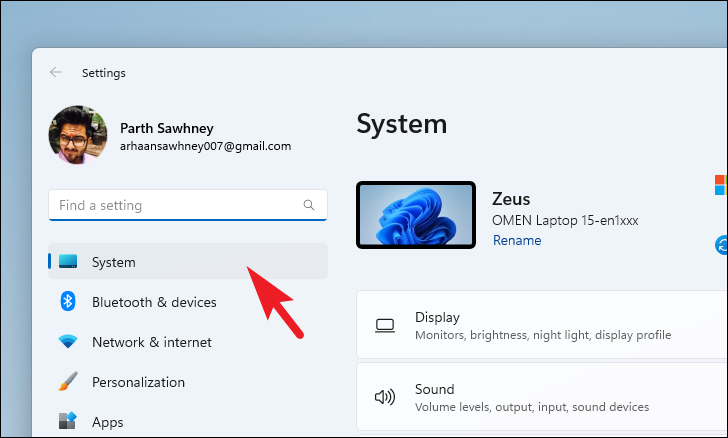Open the Sound settings card
The height and width of the screenshot is (438, 728).
542,397
